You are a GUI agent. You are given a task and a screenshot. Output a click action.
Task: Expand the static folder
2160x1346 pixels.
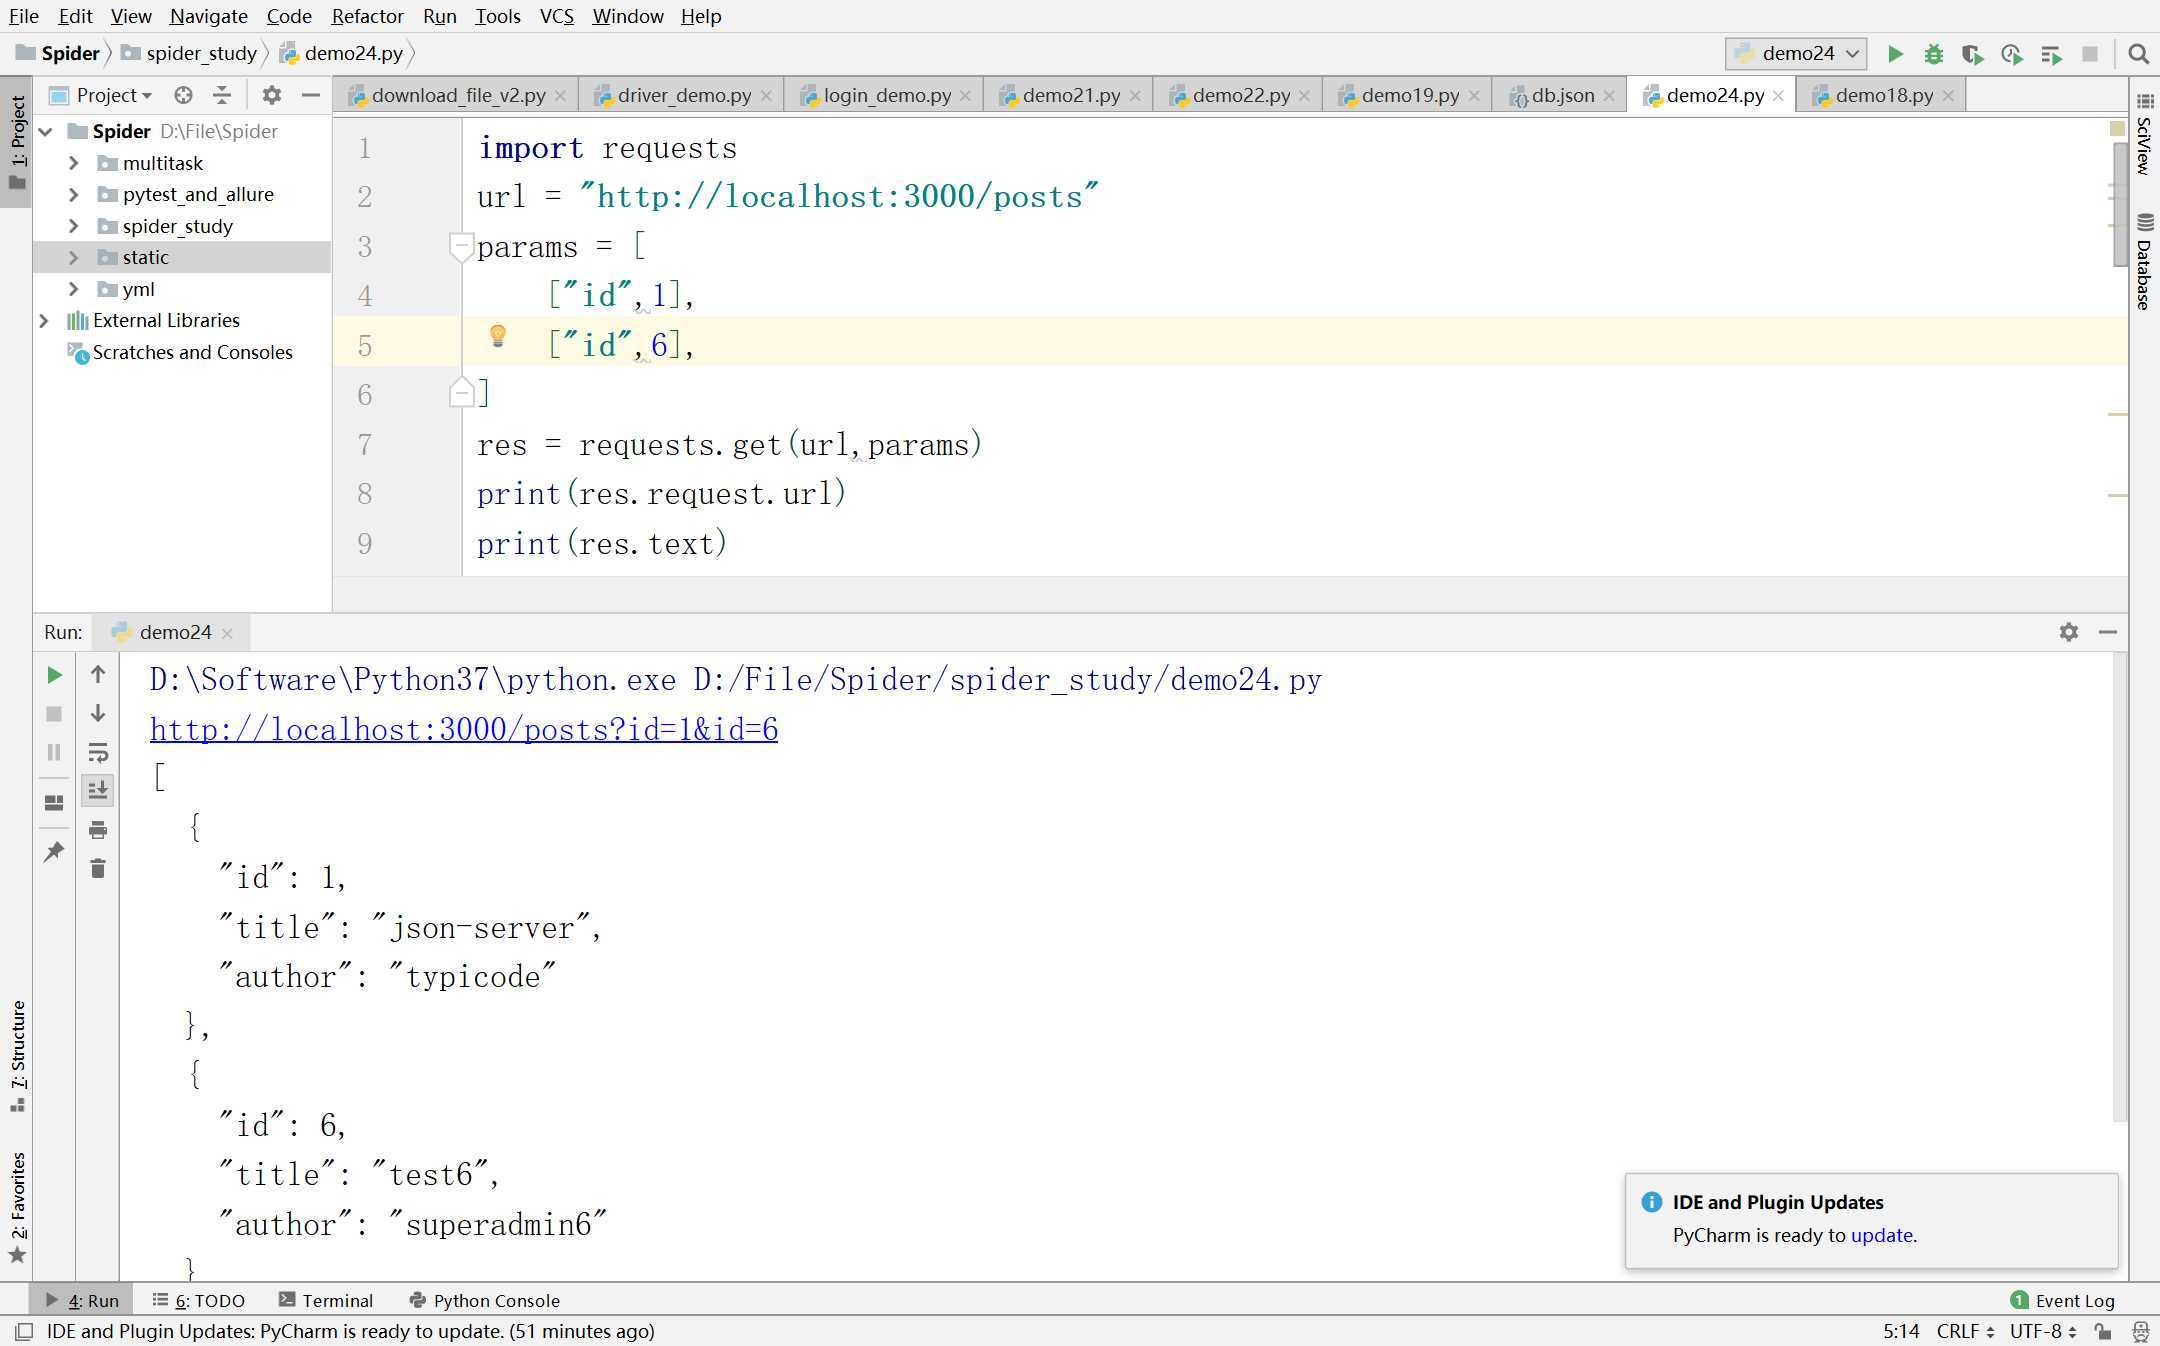tap(73, 257)
